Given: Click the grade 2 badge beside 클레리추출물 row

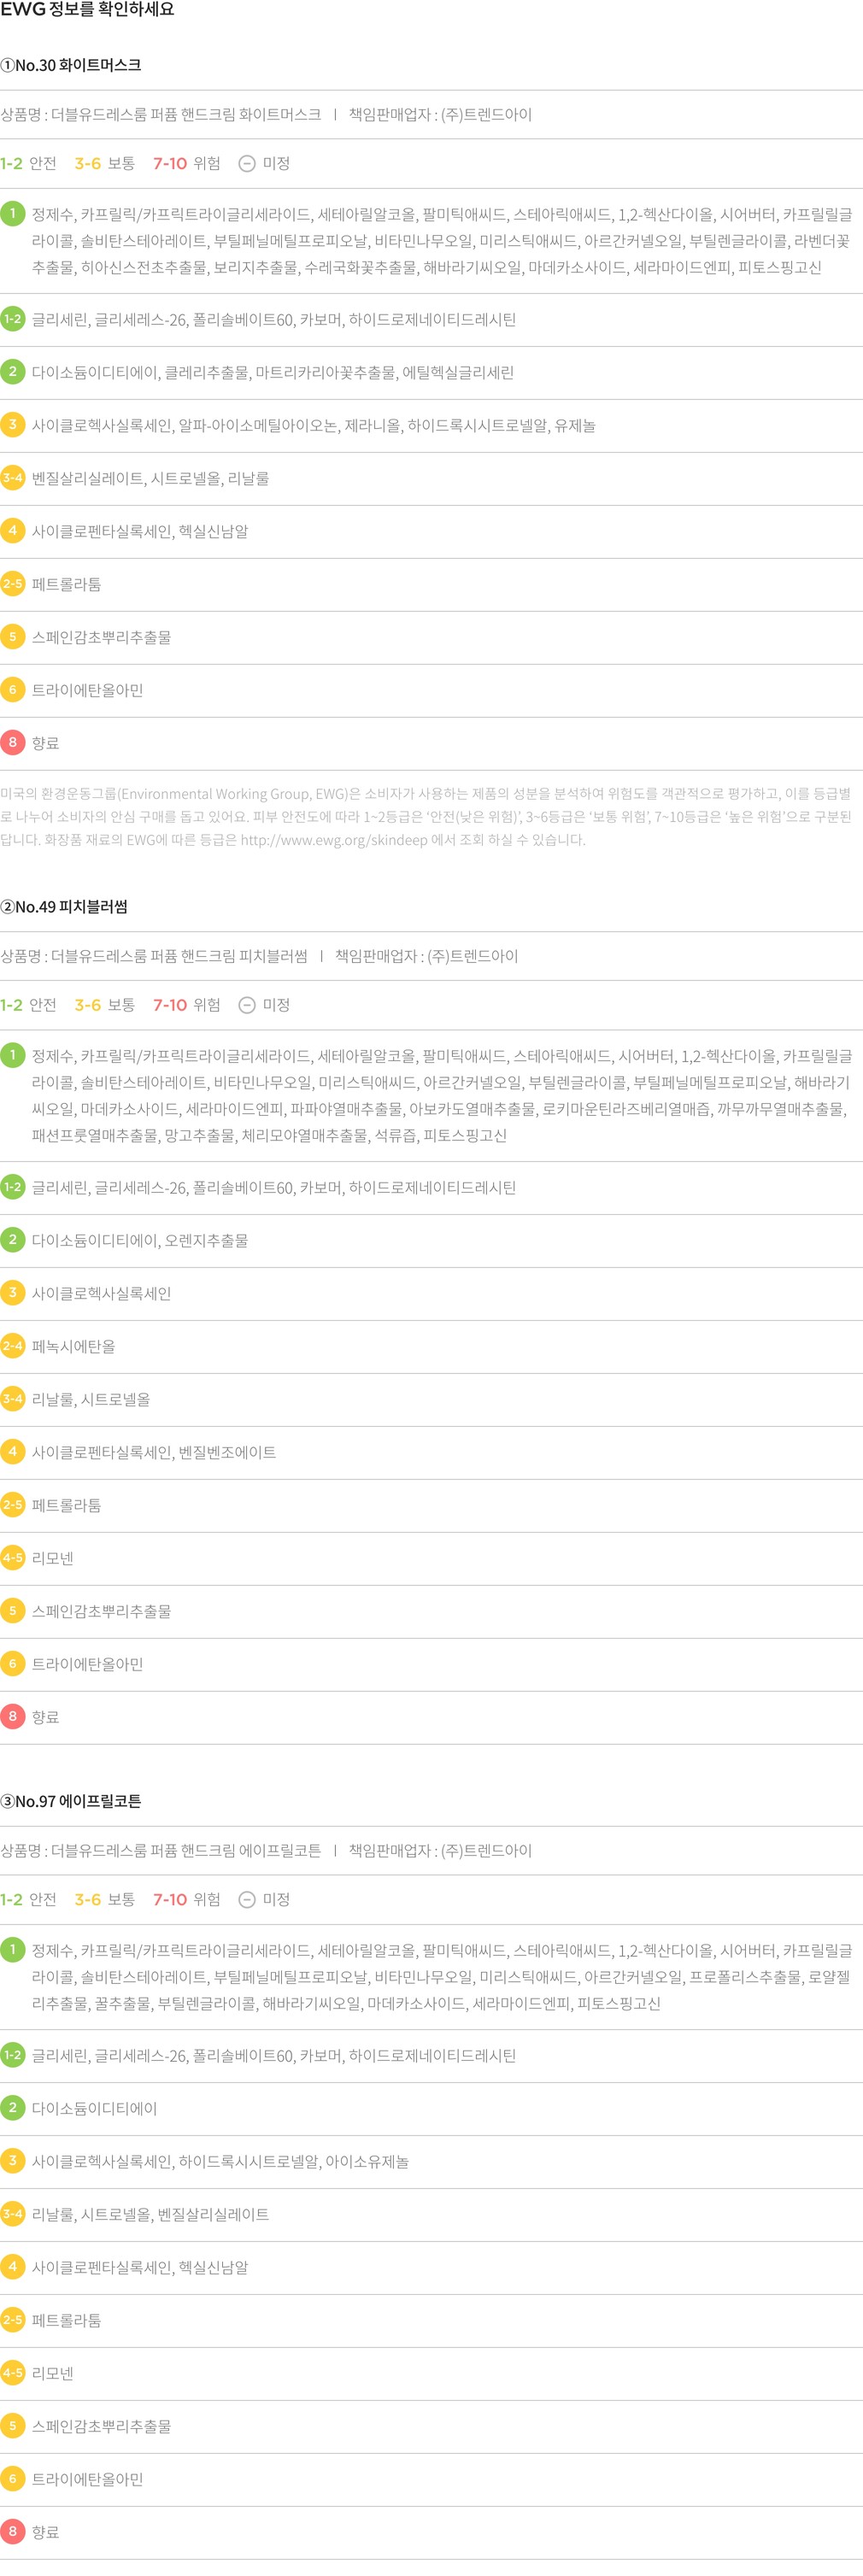Looking at the screenshot, I should (13, 372).
